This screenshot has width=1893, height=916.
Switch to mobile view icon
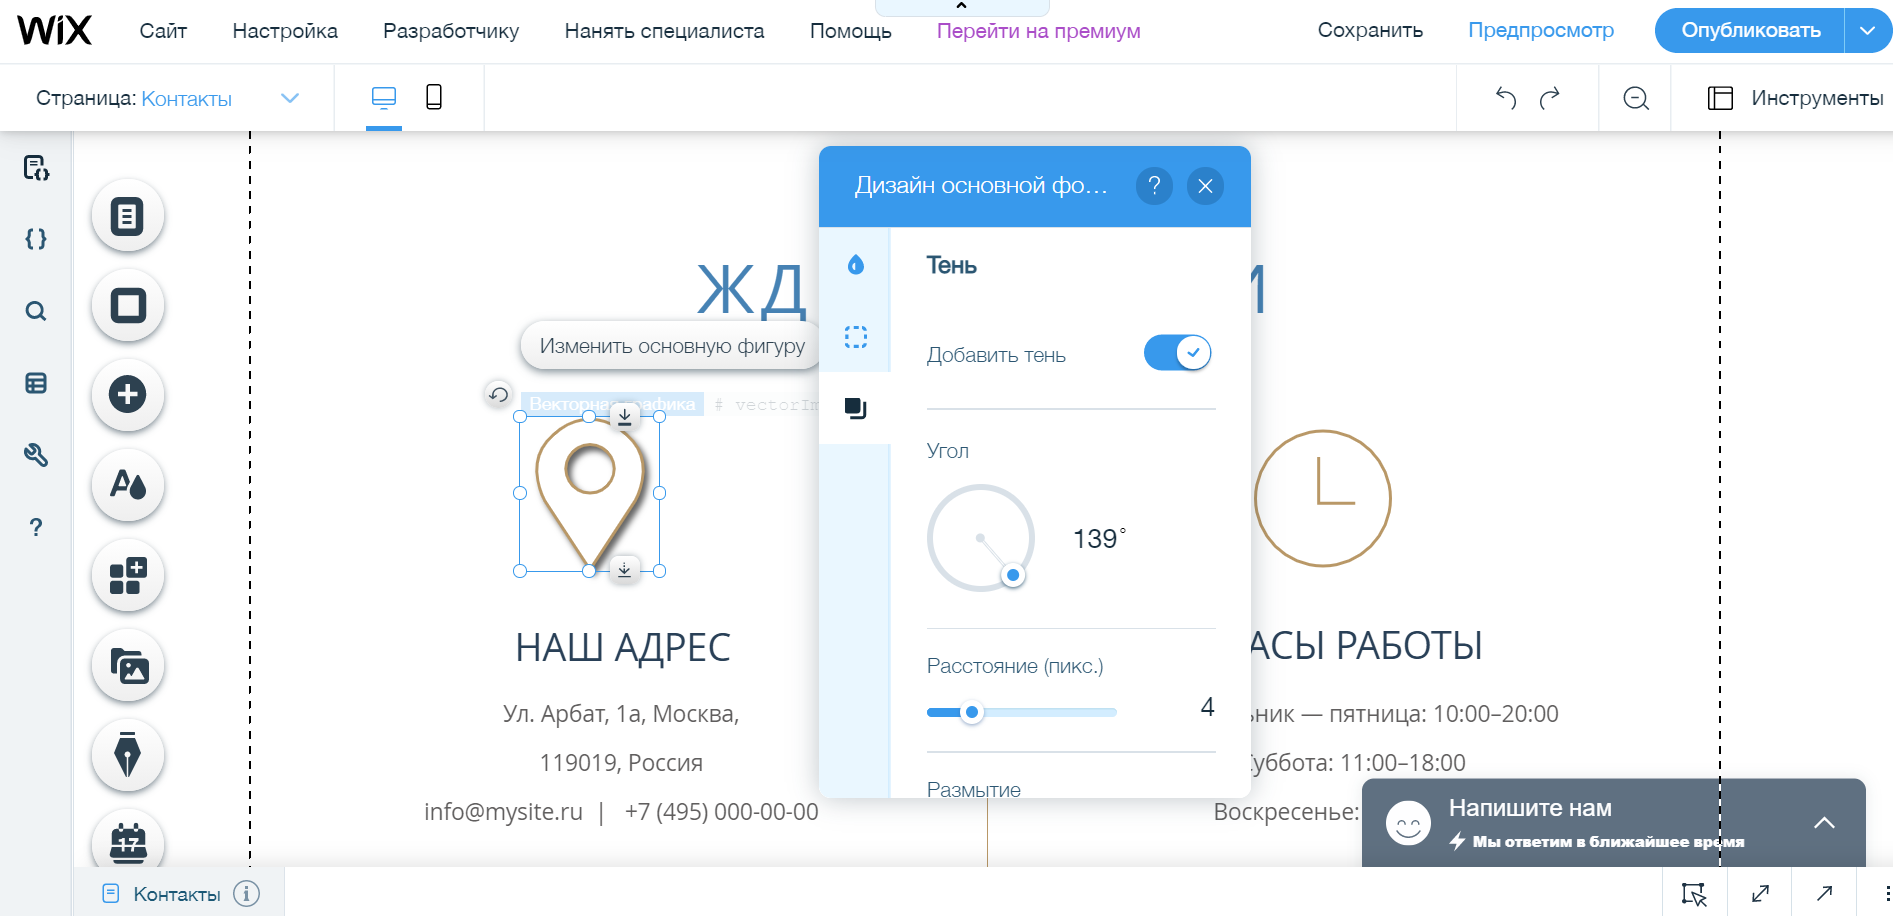pos(434,97)
